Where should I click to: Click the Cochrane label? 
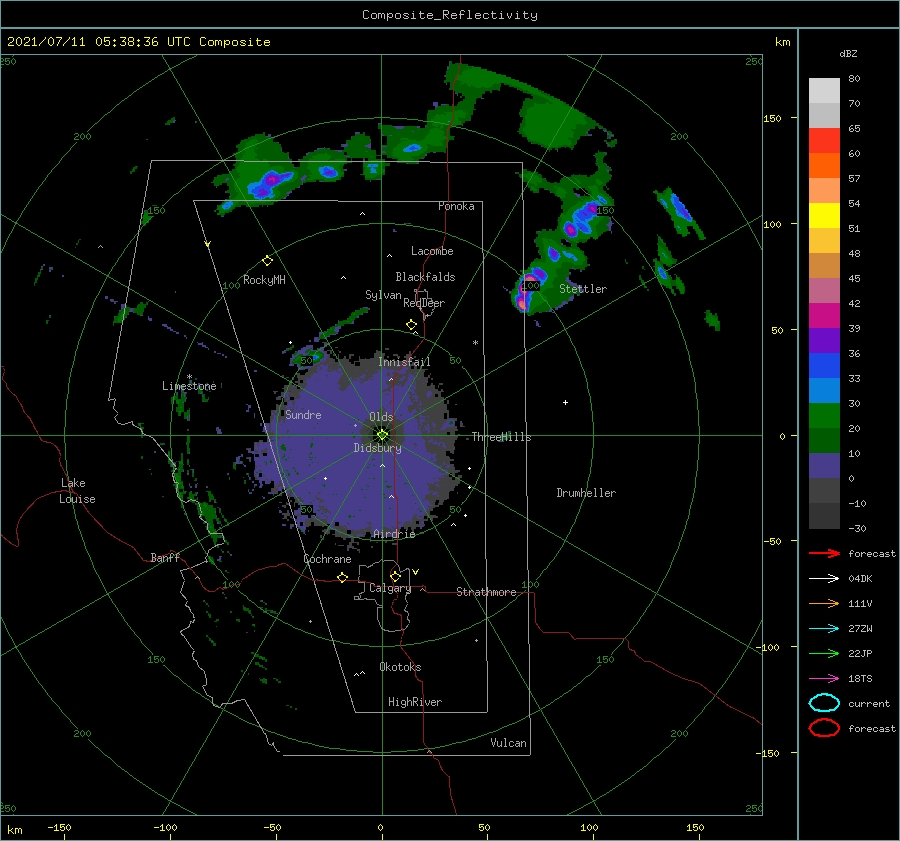point(327,559)
